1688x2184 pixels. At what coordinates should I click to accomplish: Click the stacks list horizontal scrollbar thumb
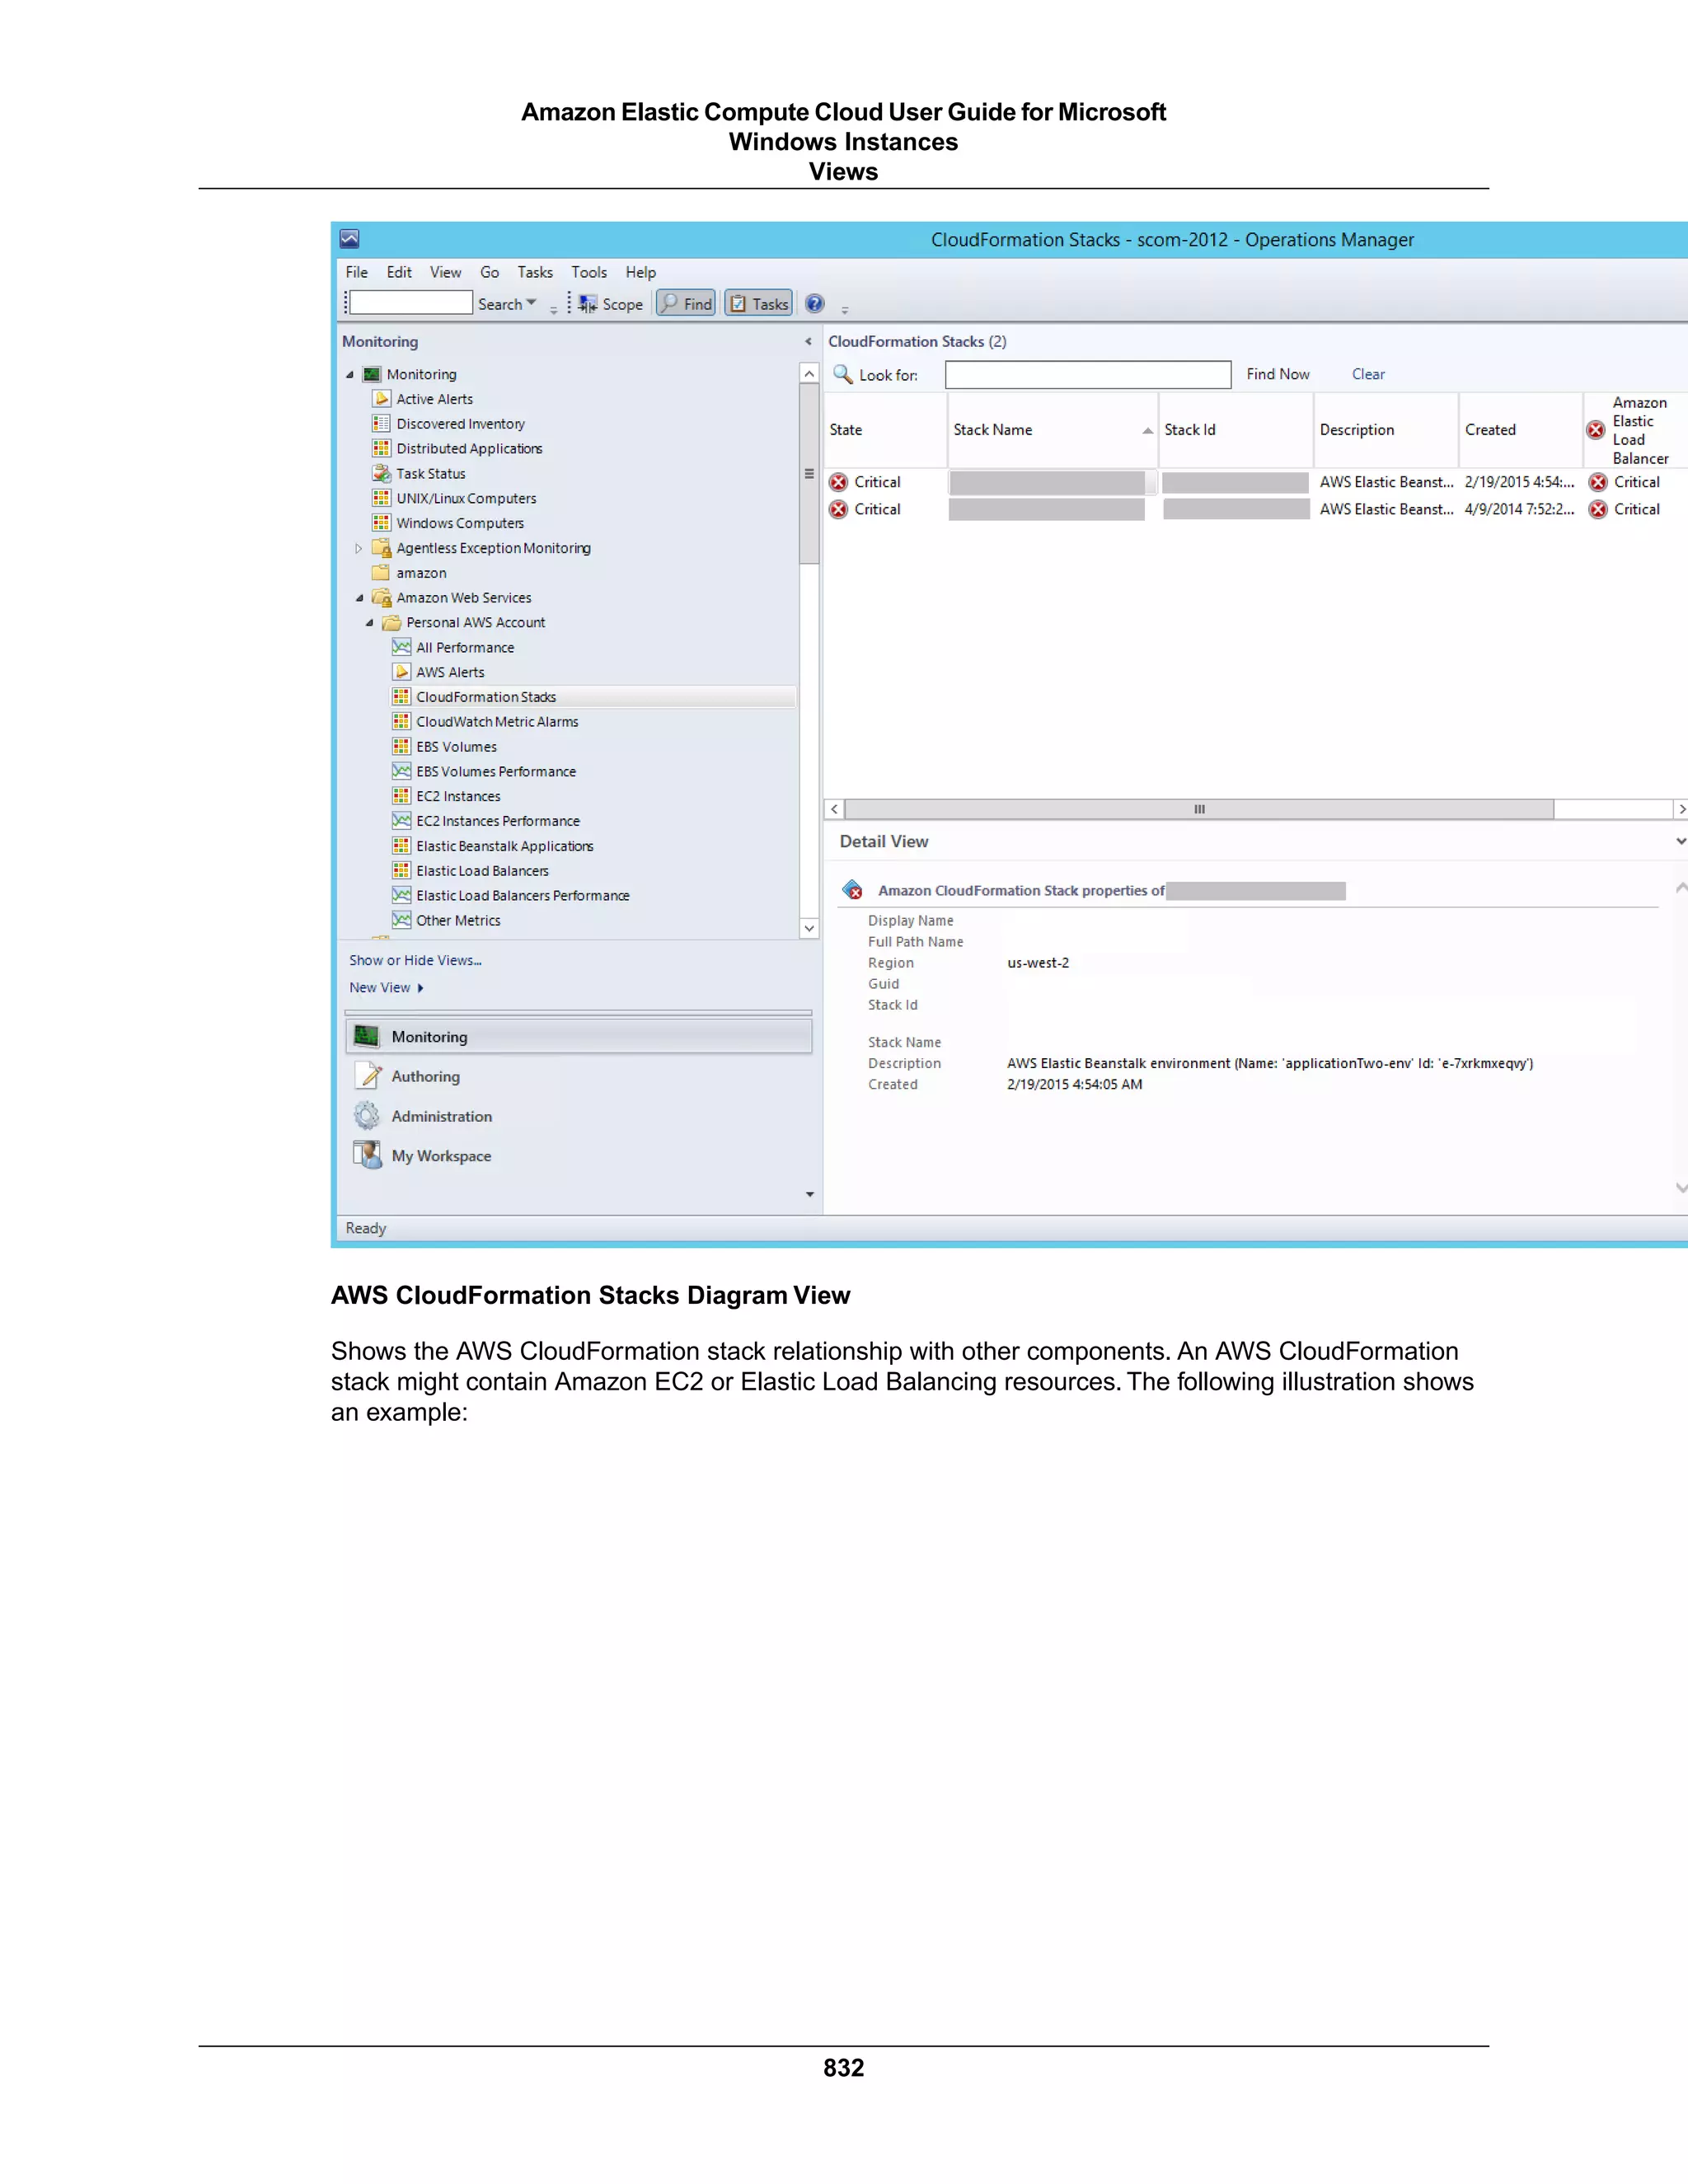(x=1199, y=809)
